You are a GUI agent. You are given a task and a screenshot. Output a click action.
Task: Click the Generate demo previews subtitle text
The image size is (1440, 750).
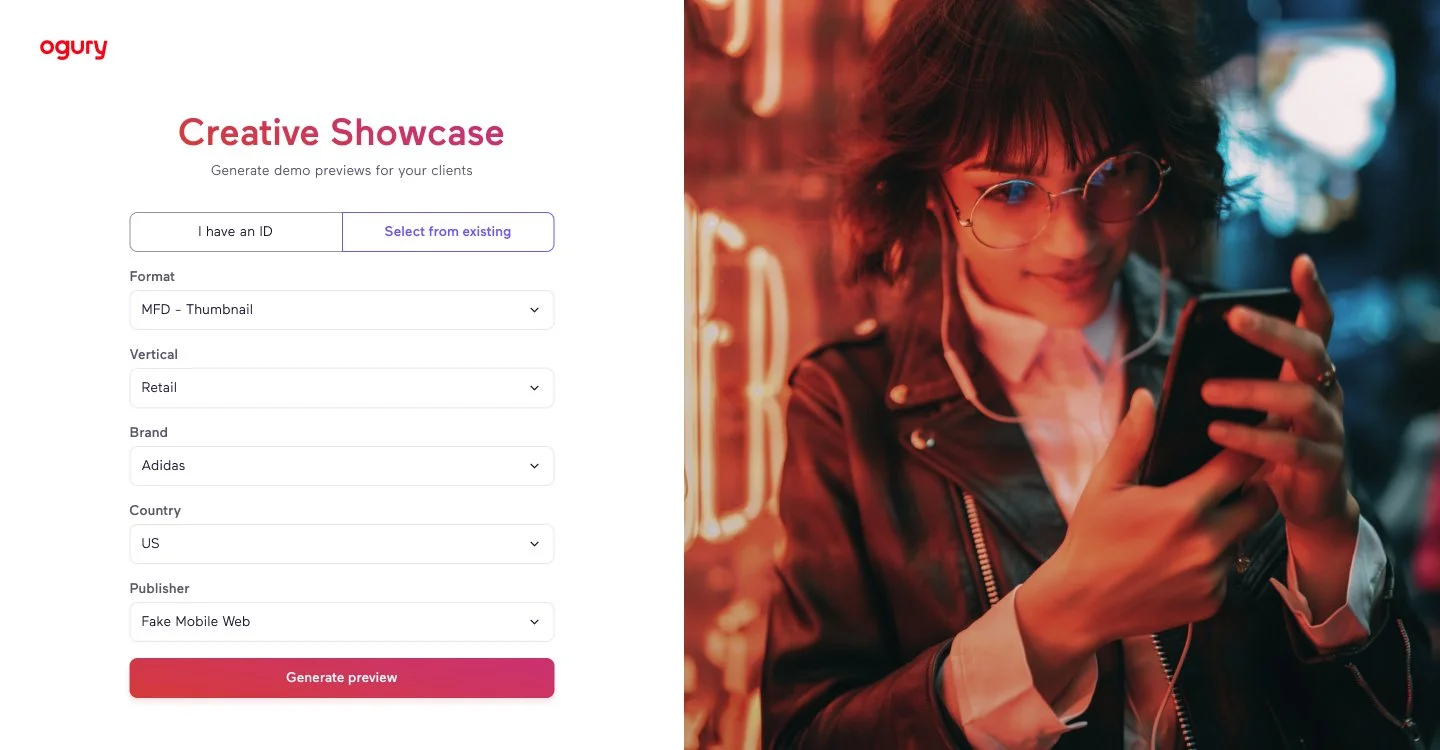click(x=342, y=171)
